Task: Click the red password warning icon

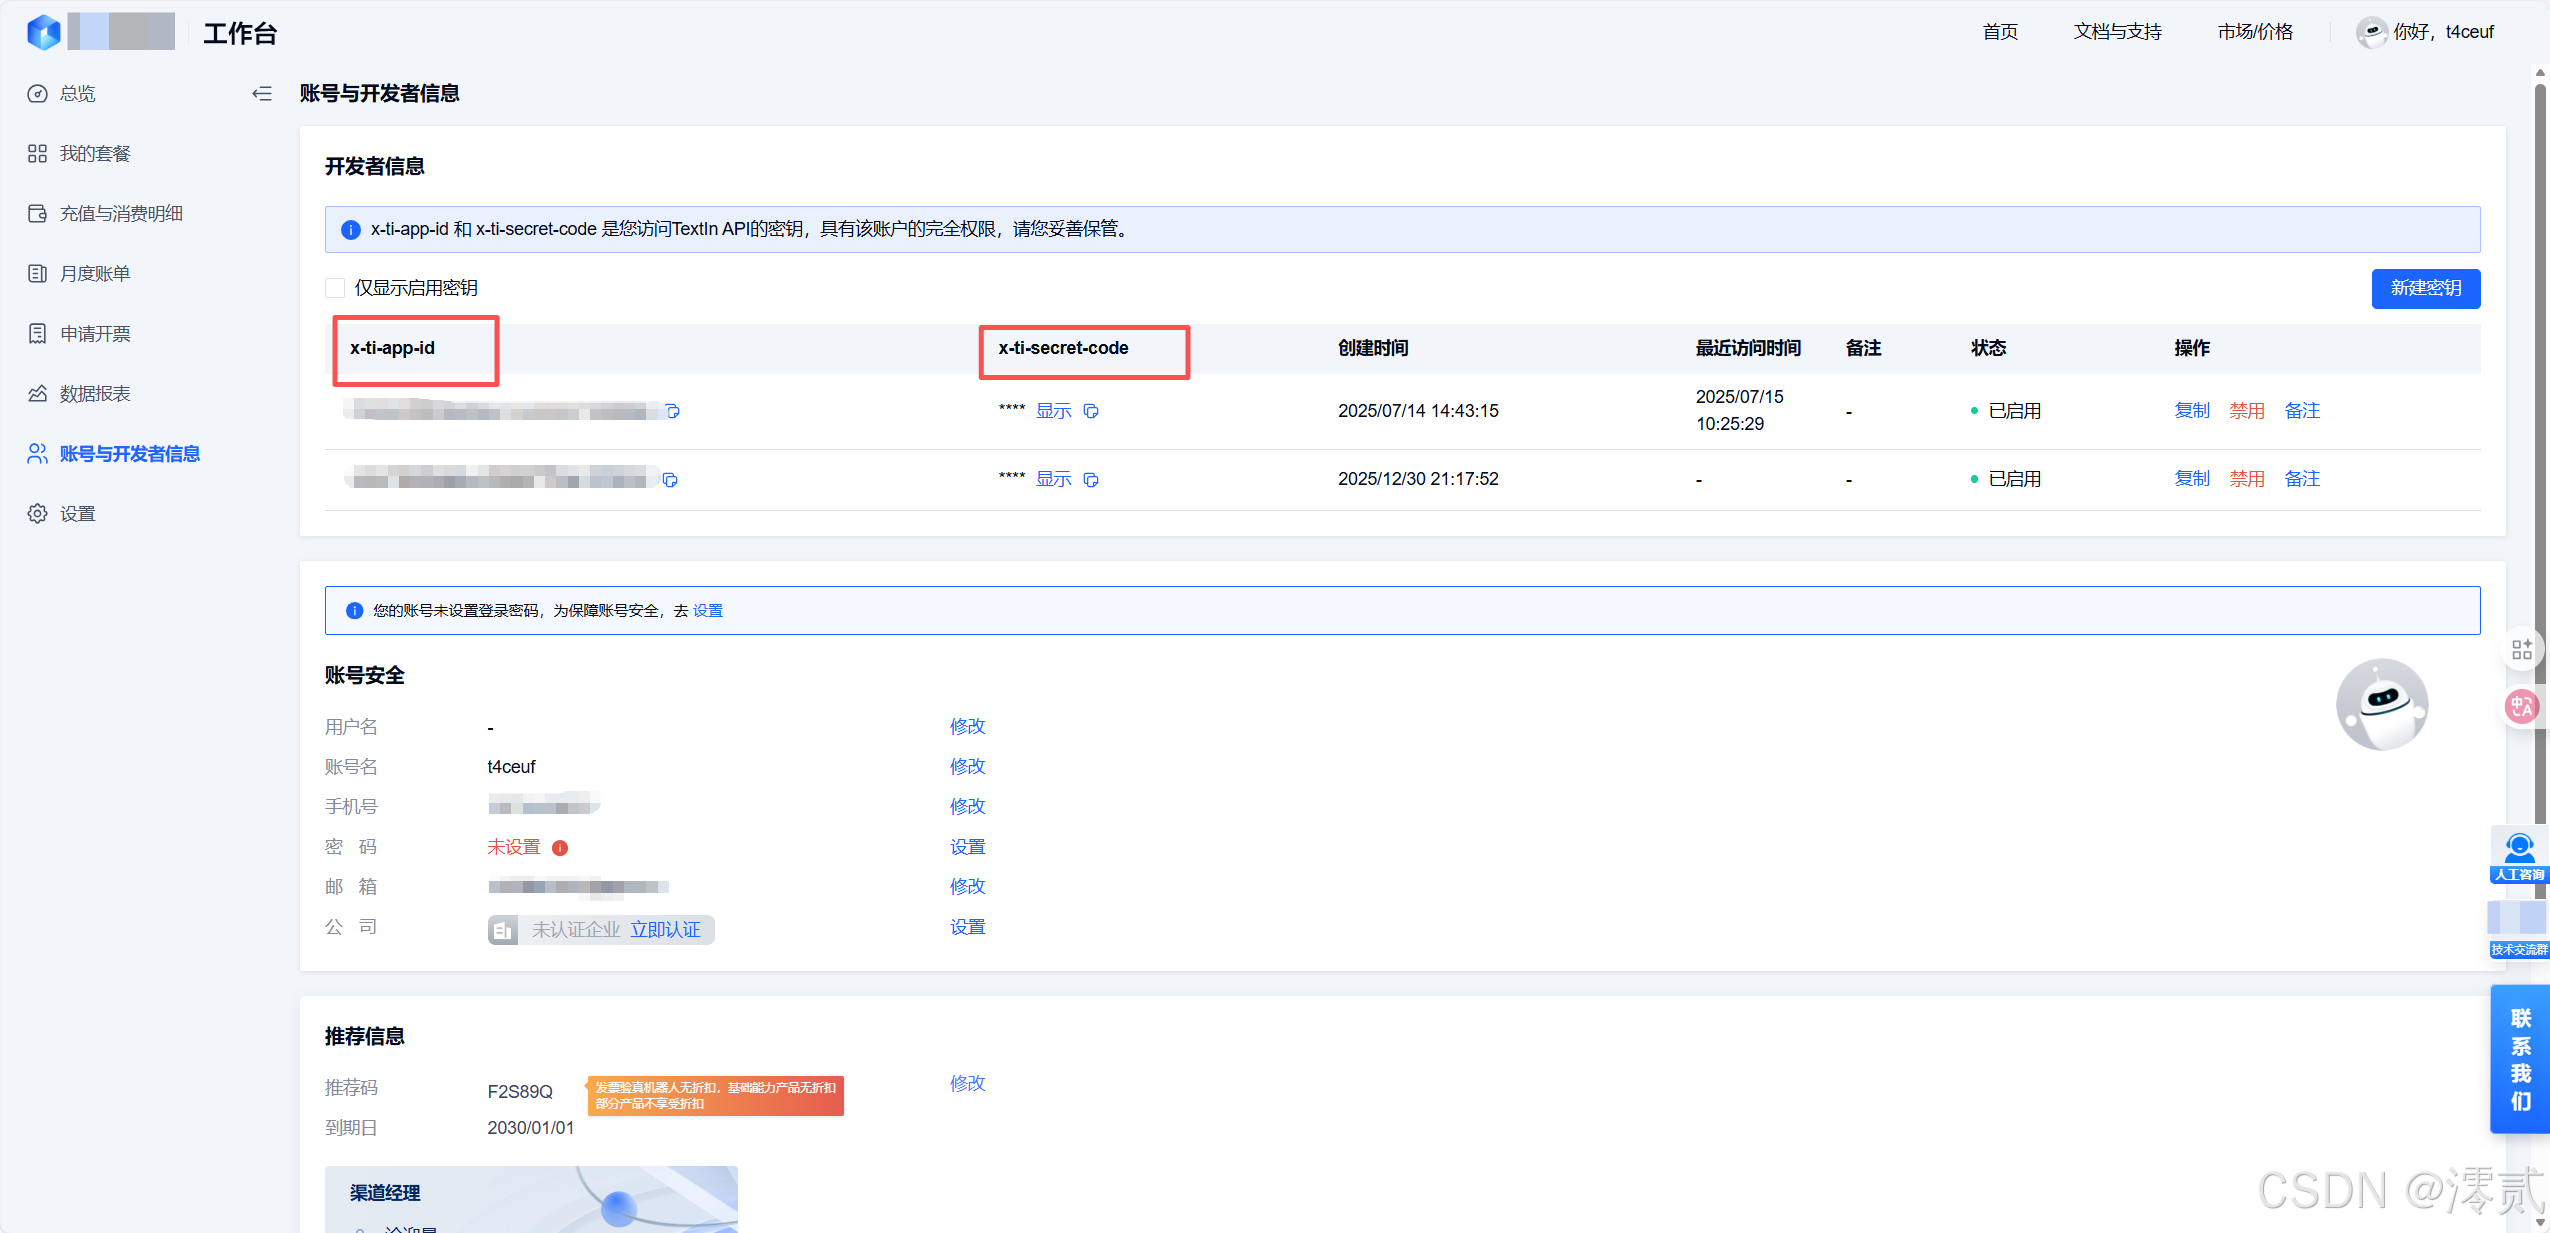Action: pos(560,848)
